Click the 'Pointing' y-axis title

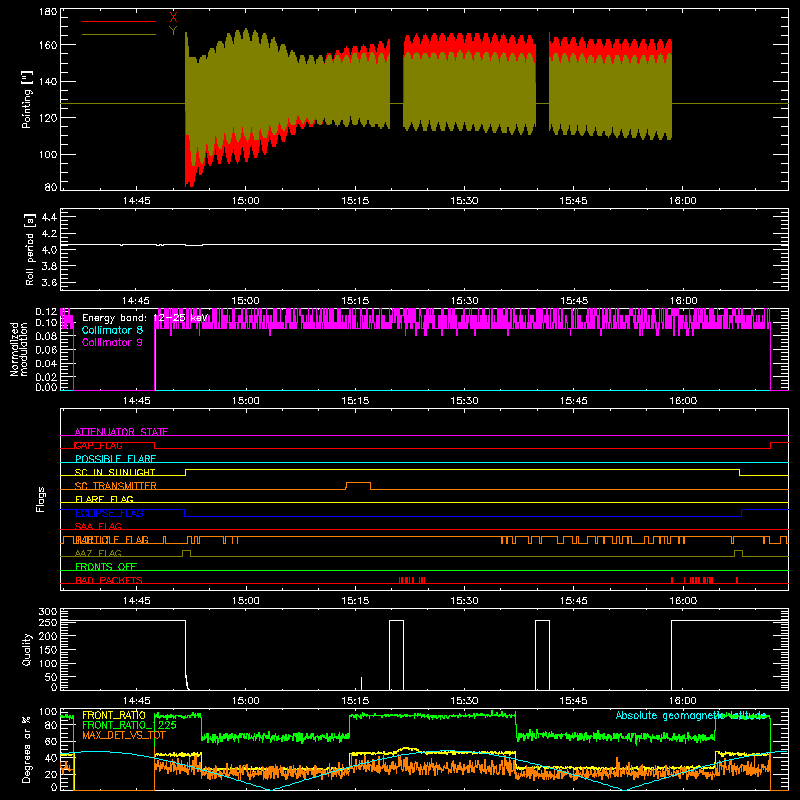[27, 99]
